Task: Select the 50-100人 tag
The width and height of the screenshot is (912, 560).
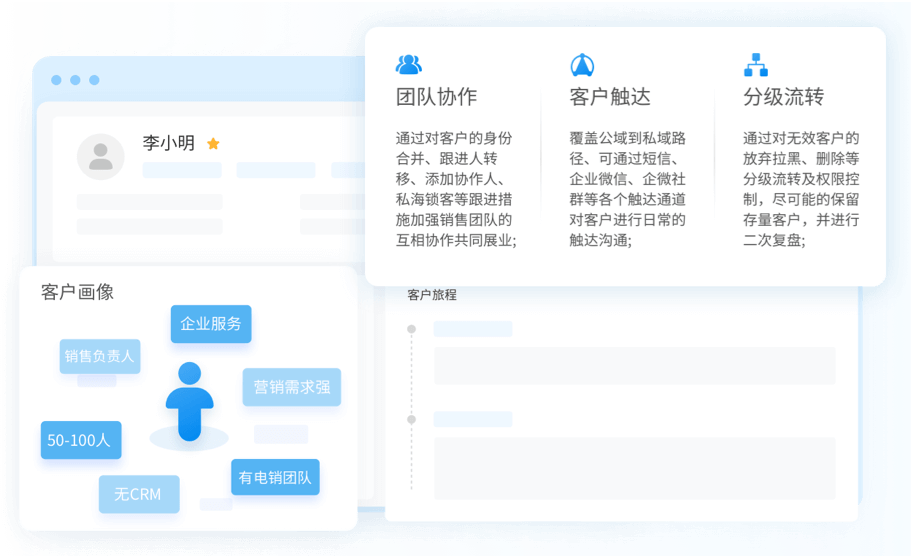Action: (x=81, y=440)
